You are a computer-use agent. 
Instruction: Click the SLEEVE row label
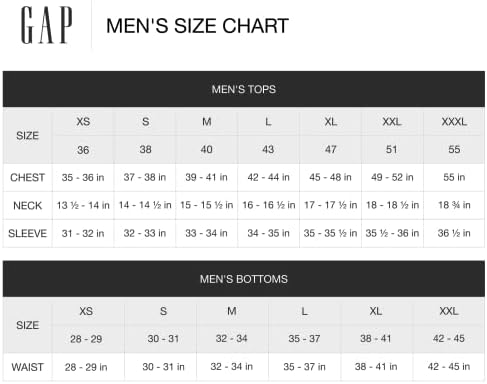tap(27, 233)
